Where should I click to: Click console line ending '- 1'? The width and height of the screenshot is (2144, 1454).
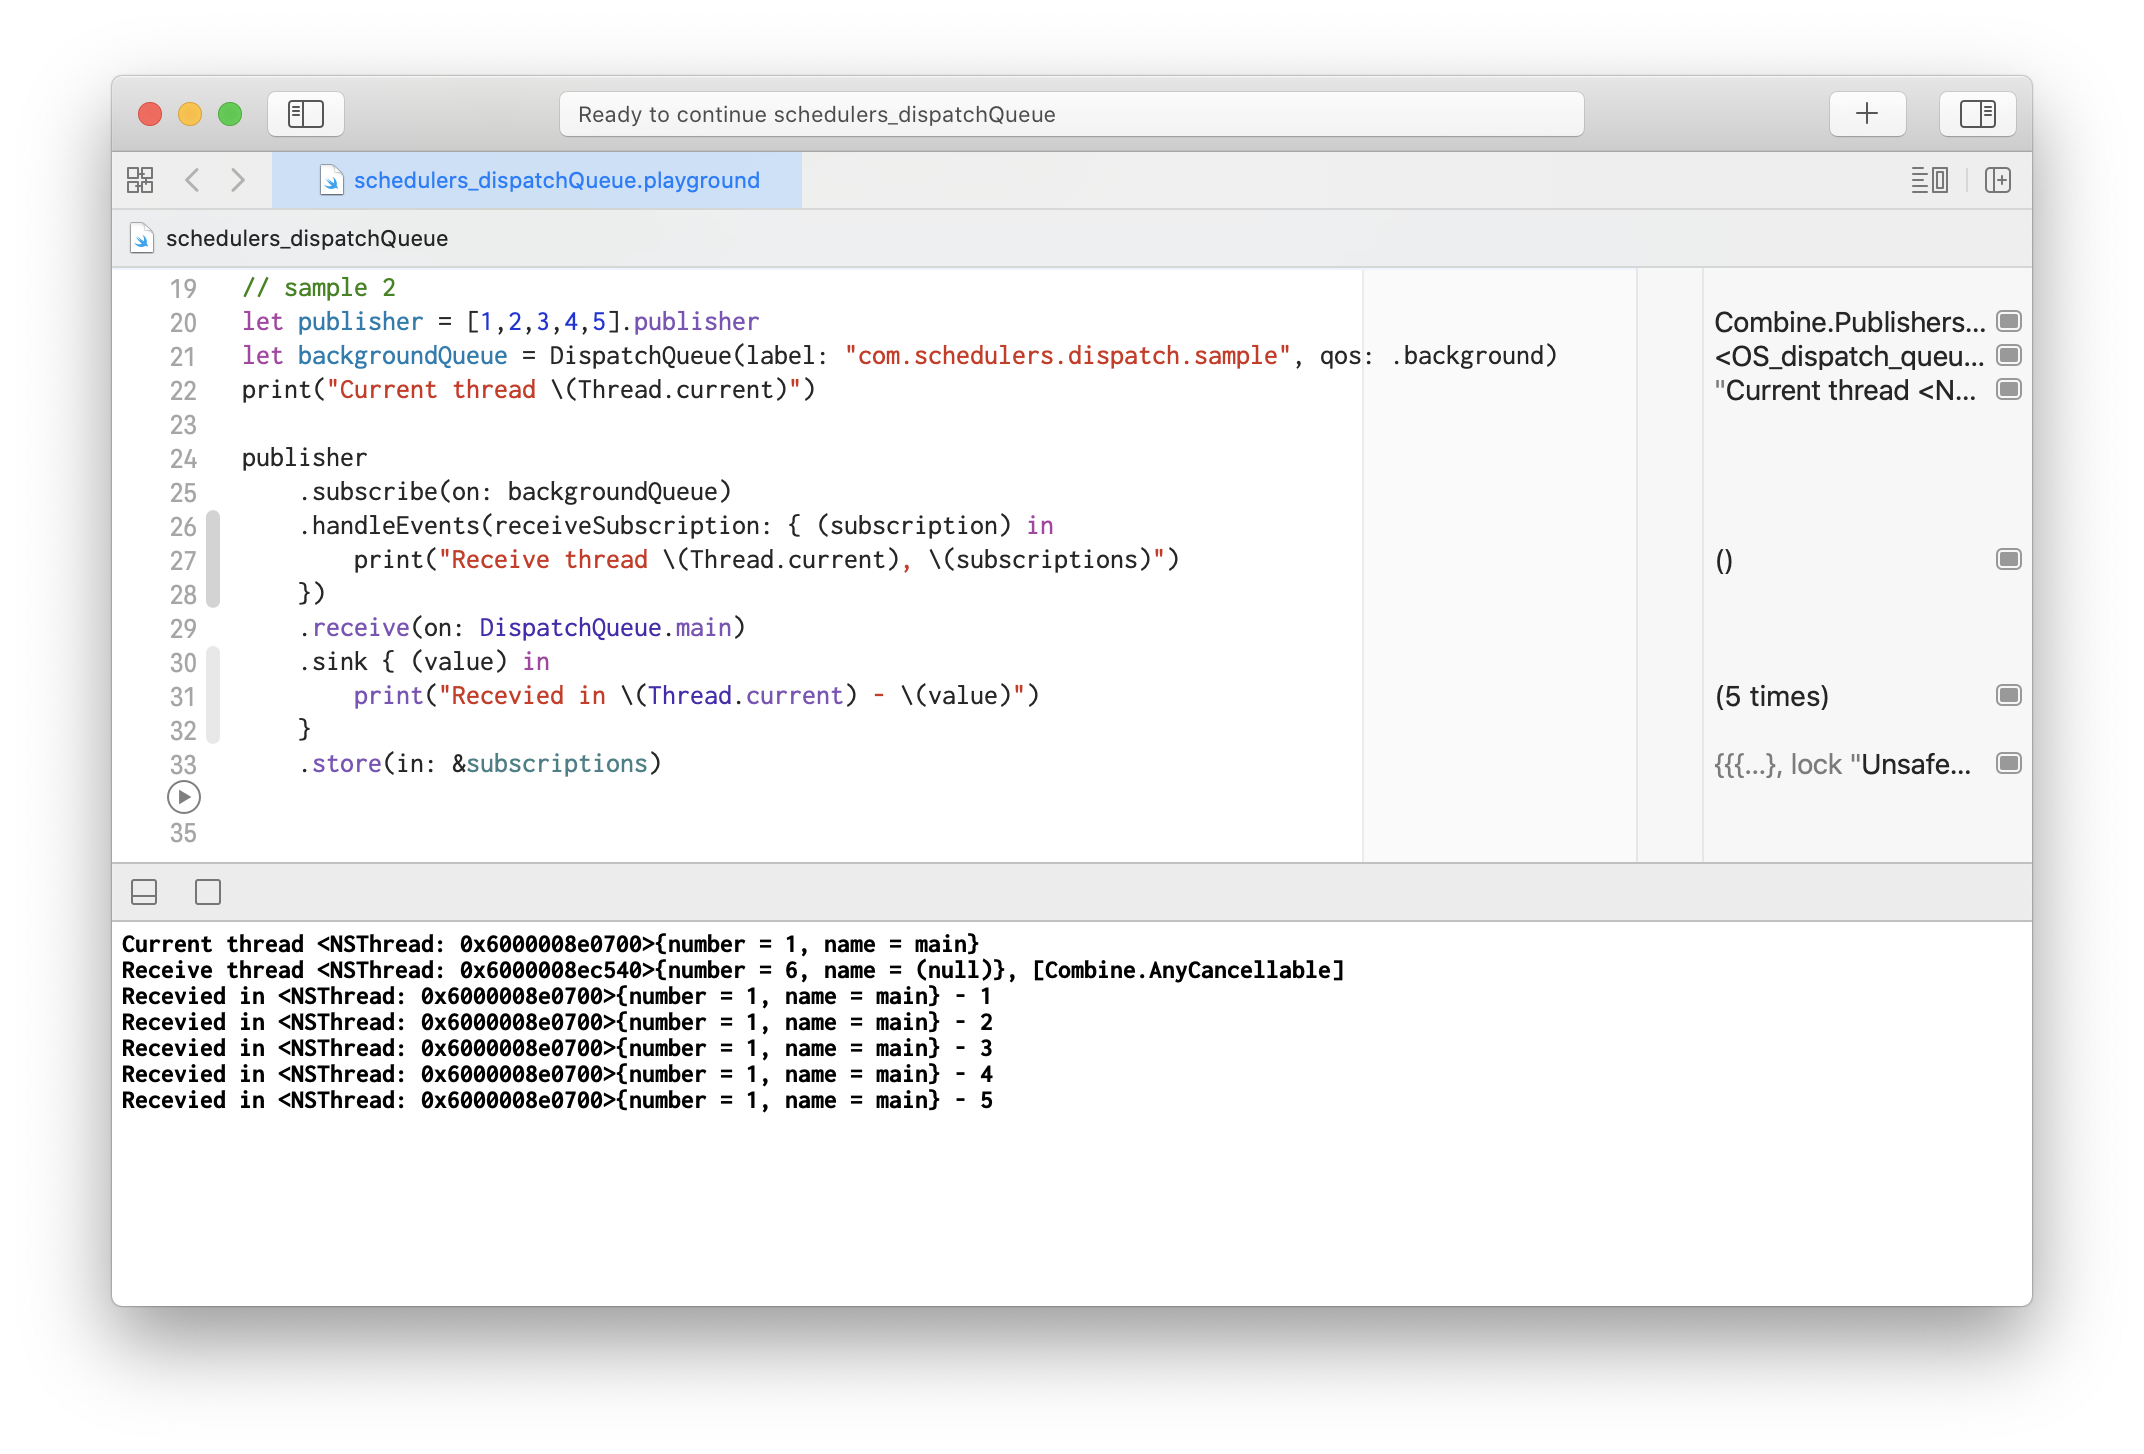click(557, 996)
